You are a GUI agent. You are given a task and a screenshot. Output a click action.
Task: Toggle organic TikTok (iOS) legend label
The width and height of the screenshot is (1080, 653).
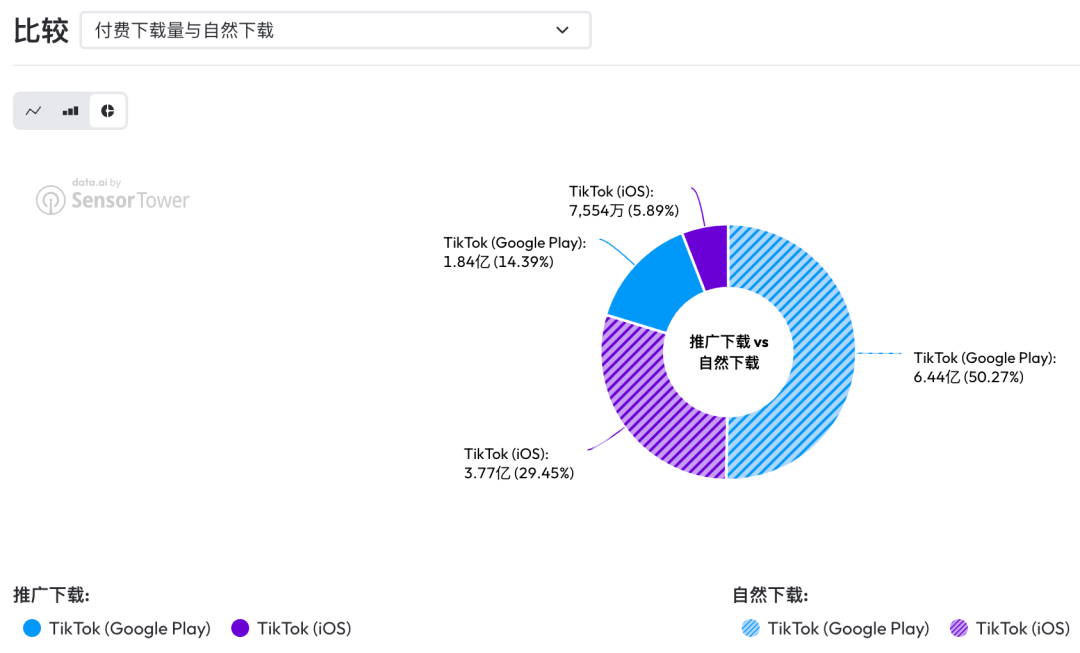tap(1023, 629)
